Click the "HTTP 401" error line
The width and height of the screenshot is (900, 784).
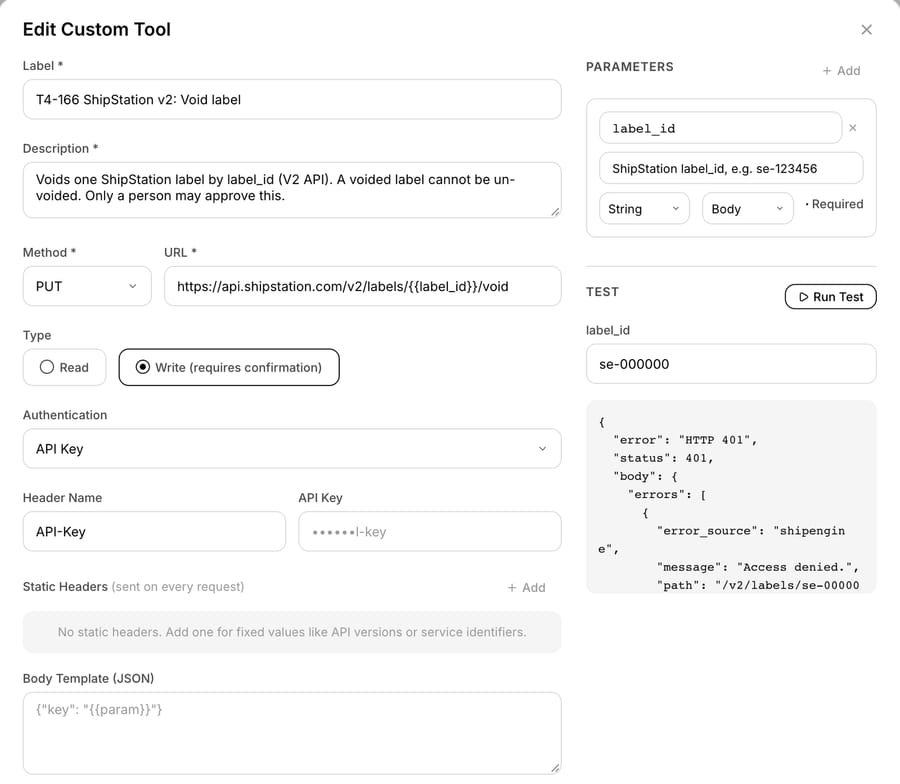coord(685,440)
